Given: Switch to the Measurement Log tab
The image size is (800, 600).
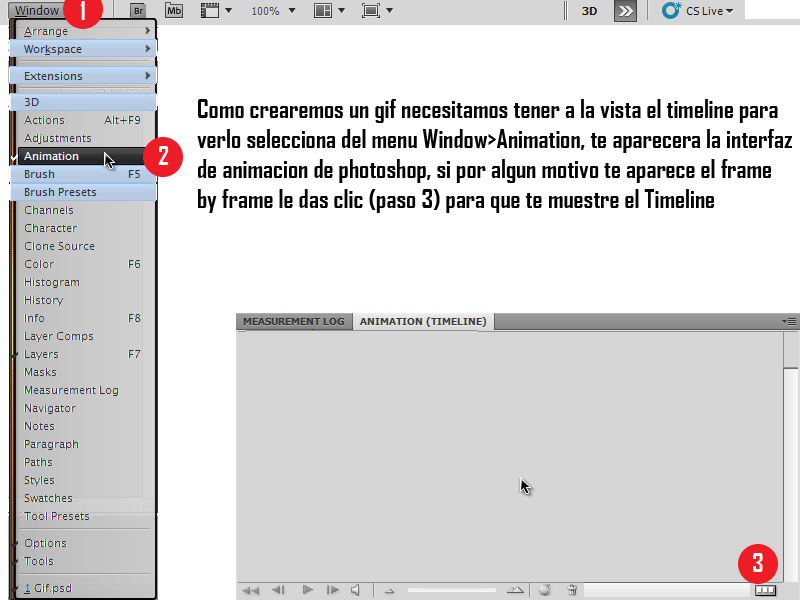Looking at the screenshot, I should click(294, 321).
